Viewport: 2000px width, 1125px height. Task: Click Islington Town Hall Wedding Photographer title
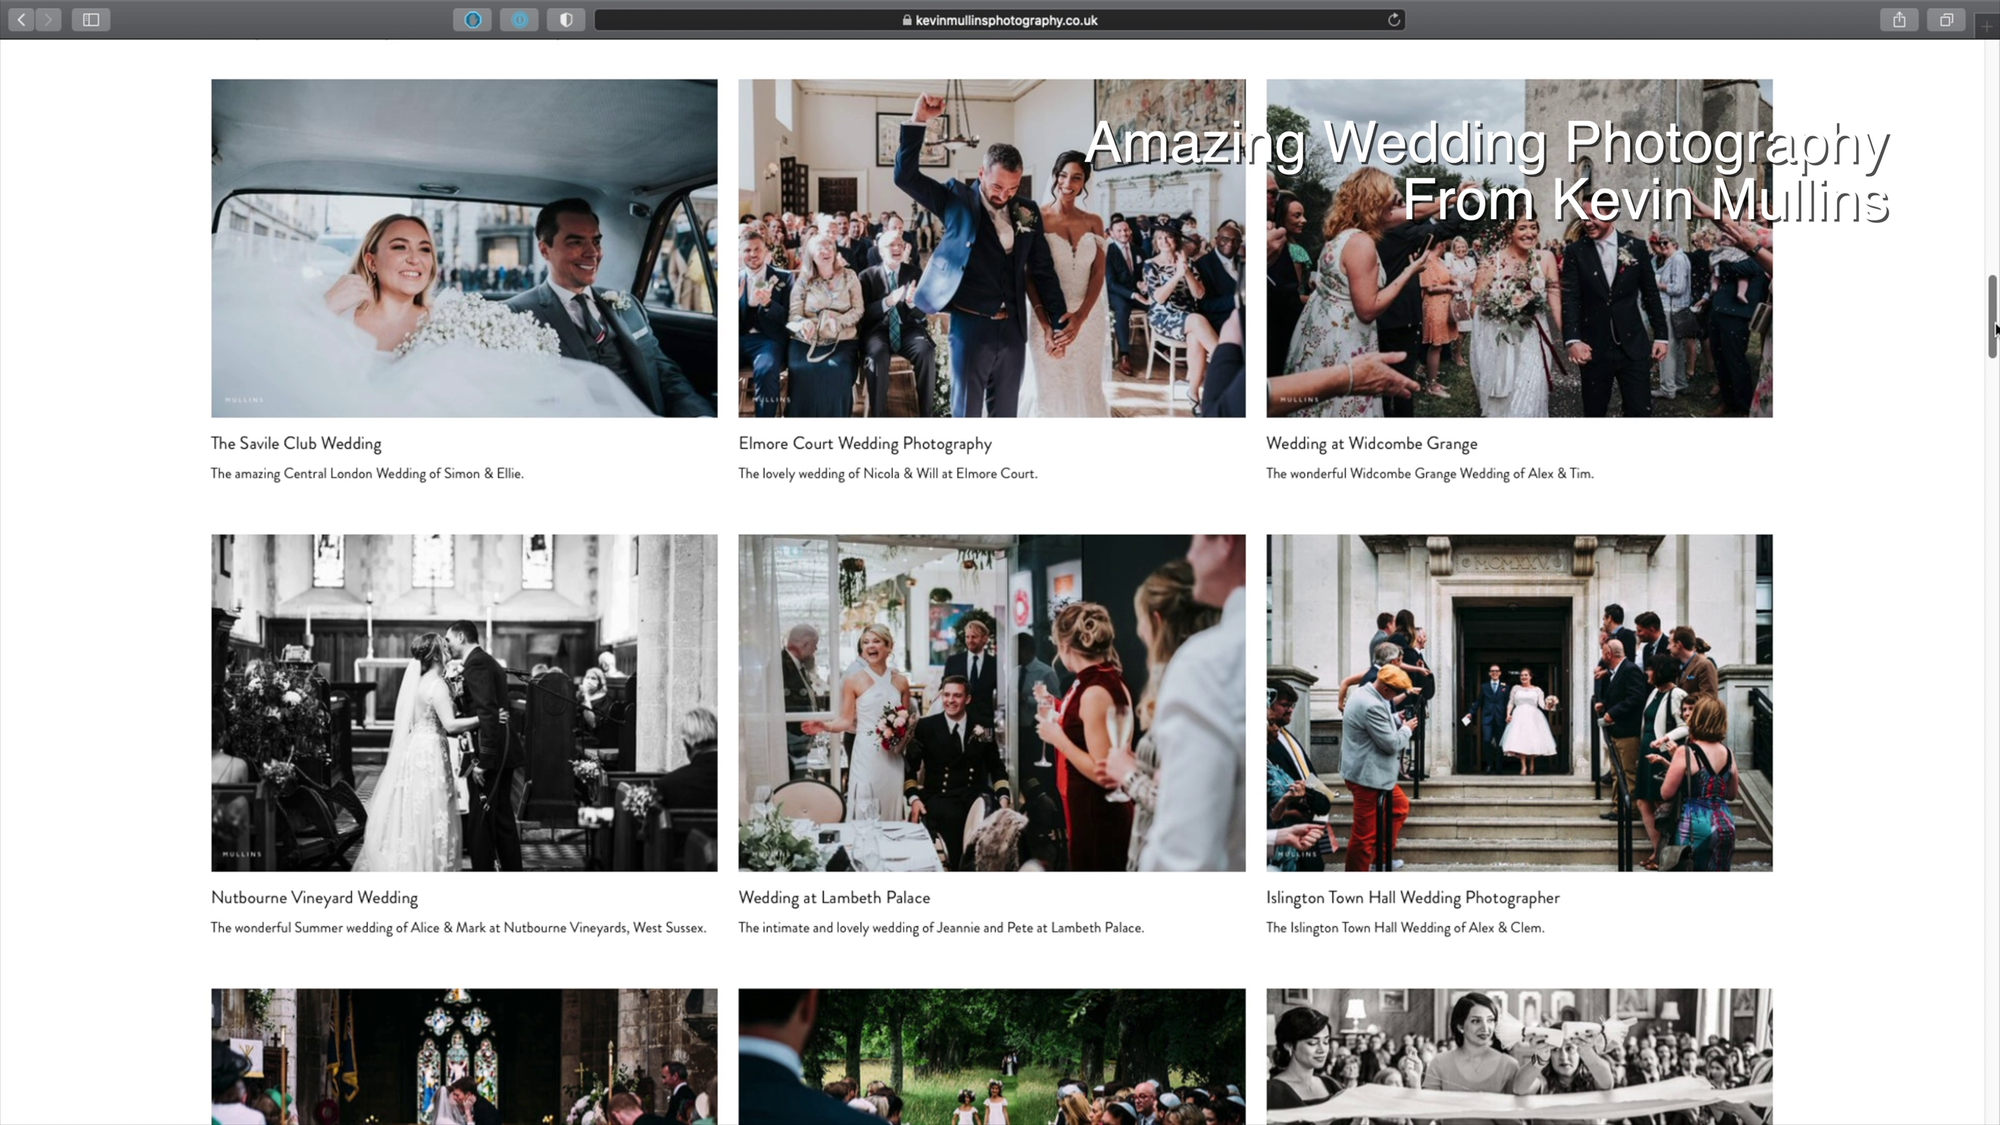click(x=1413, y=897)
